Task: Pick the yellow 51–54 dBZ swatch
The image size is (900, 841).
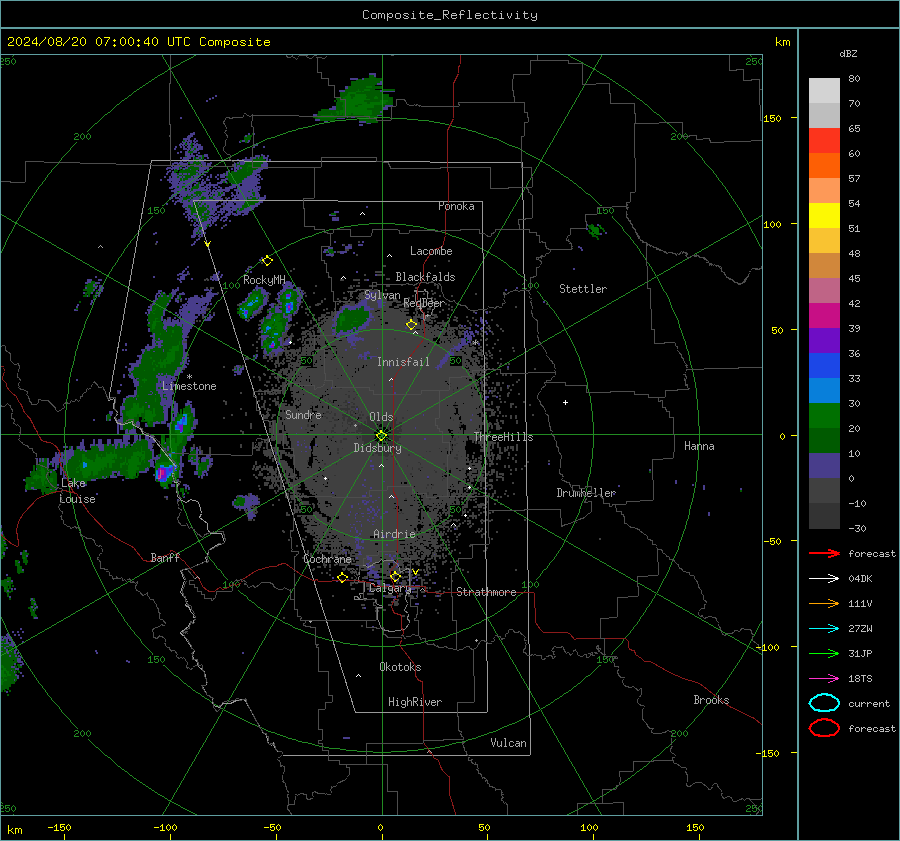Action: coord(824,216)
